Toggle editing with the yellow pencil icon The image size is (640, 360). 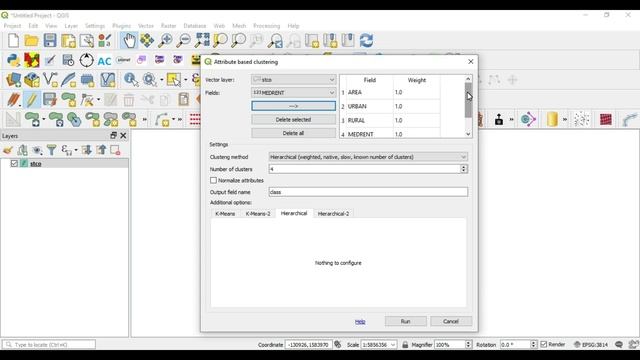(x=31, y=99)
